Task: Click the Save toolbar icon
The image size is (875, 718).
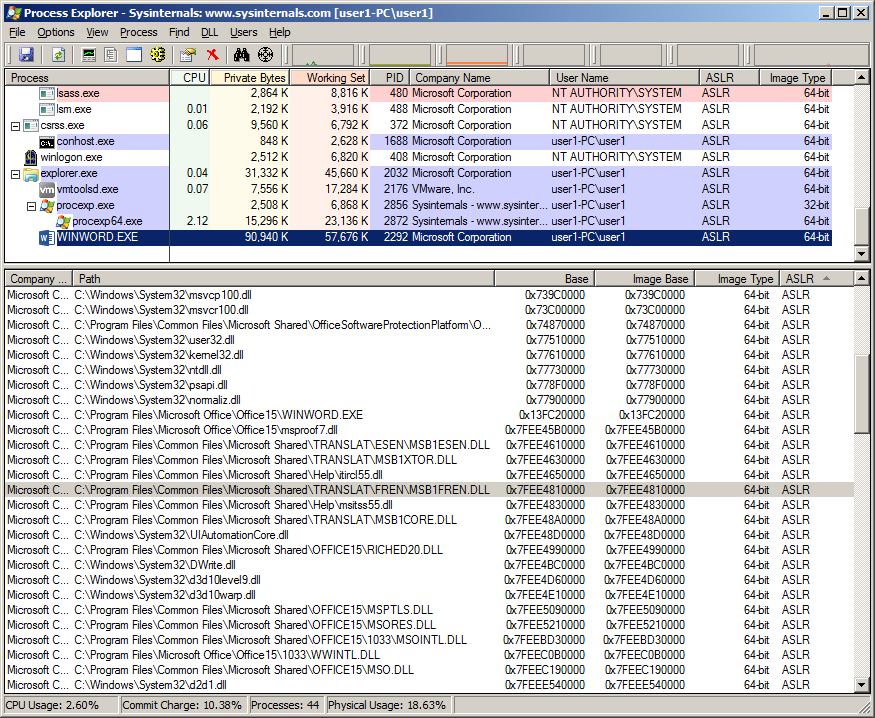Action: tap(26, 55)
